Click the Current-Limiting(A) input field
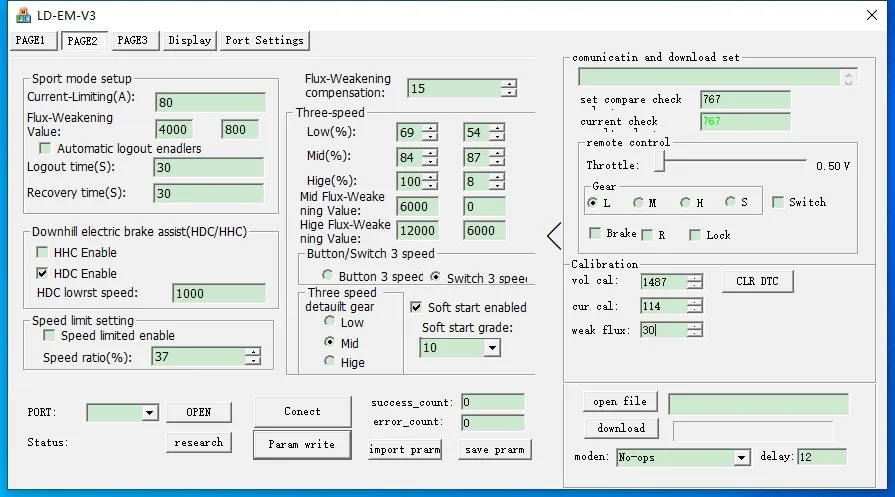This screenshot has height=497, width=895. [x=210, y=103]
